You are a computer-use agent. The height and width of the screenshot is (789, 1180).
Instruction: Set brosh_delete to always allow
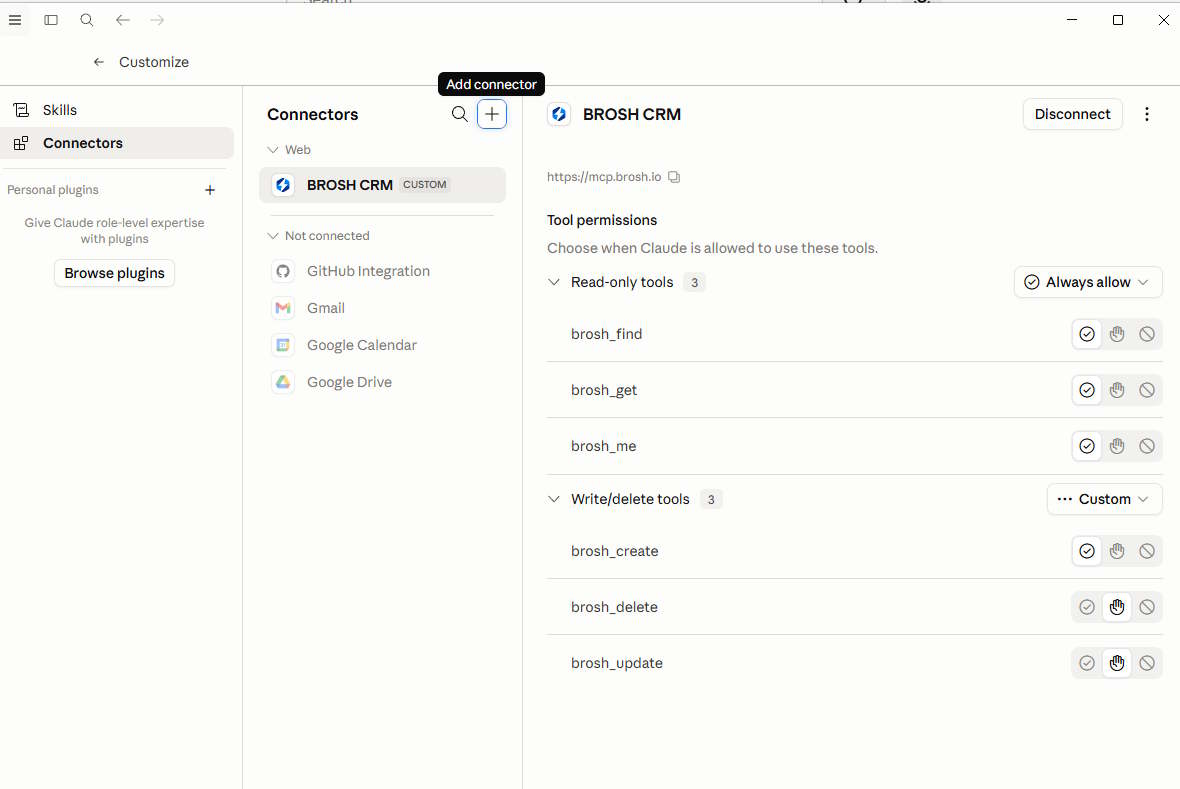click(x=1087, y=607)
